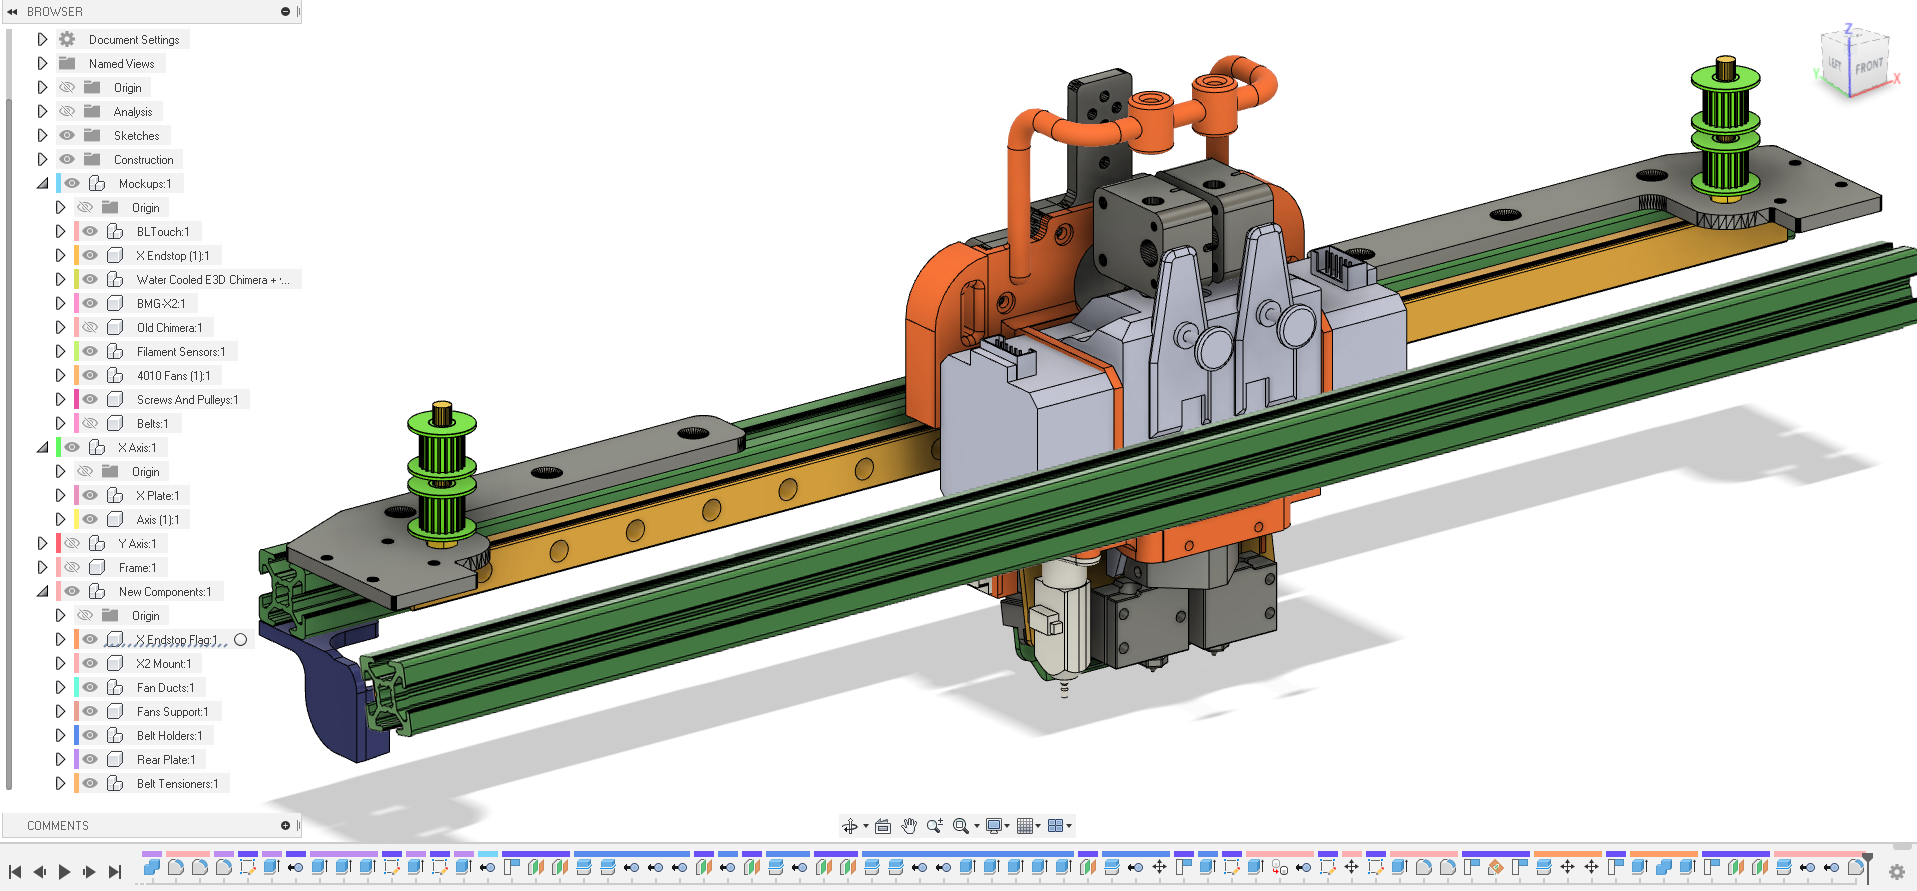Click the Fan Ducts:1 component icon
This screenshot has width=1917, height=891.
(x=115, y=688)
